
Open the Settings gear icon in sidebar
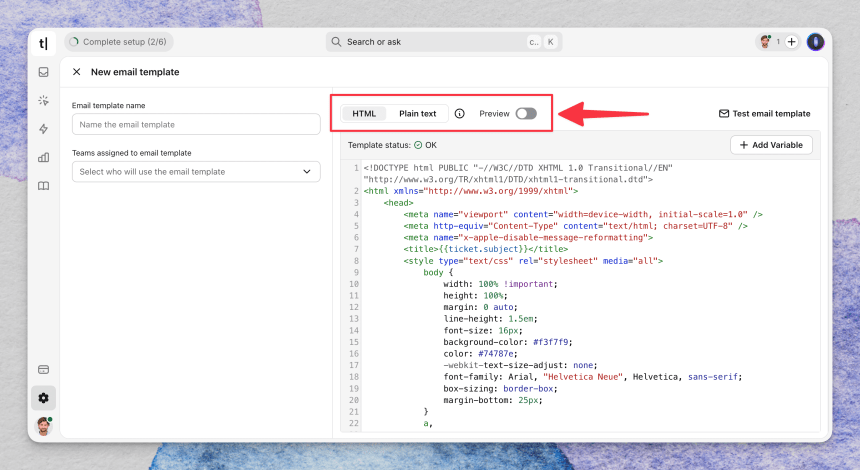43,398
